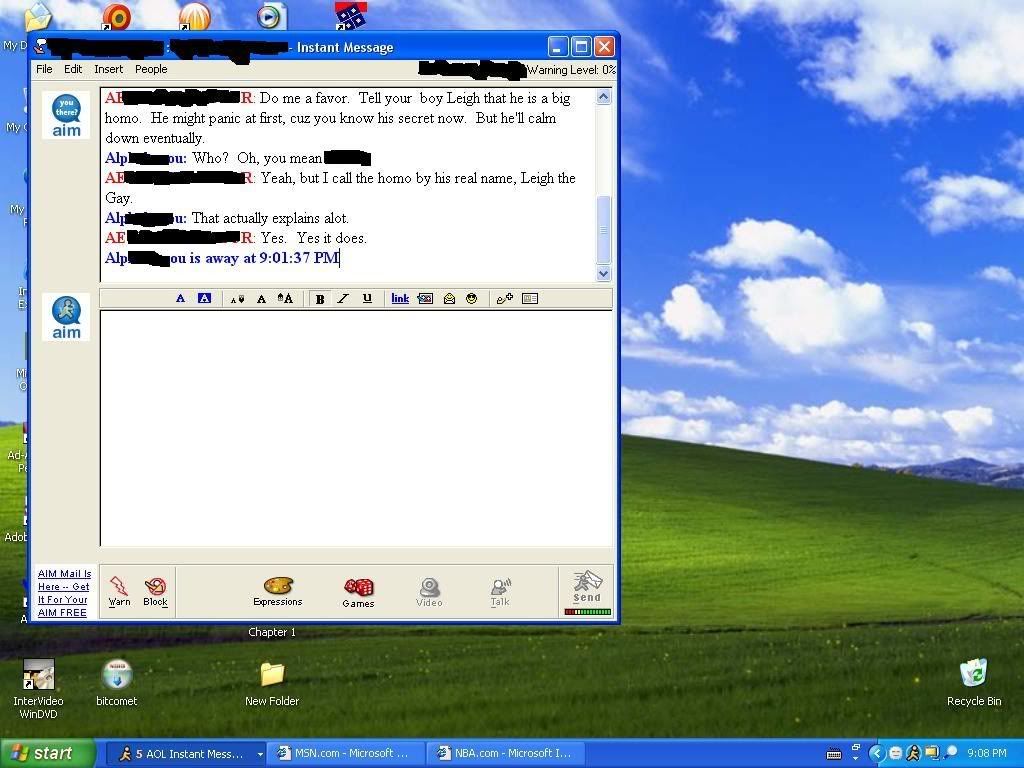Viewport: 1024px width, 768px height.
Task: Open the AIM Mail Is Here link
Action: pos(63,593)
